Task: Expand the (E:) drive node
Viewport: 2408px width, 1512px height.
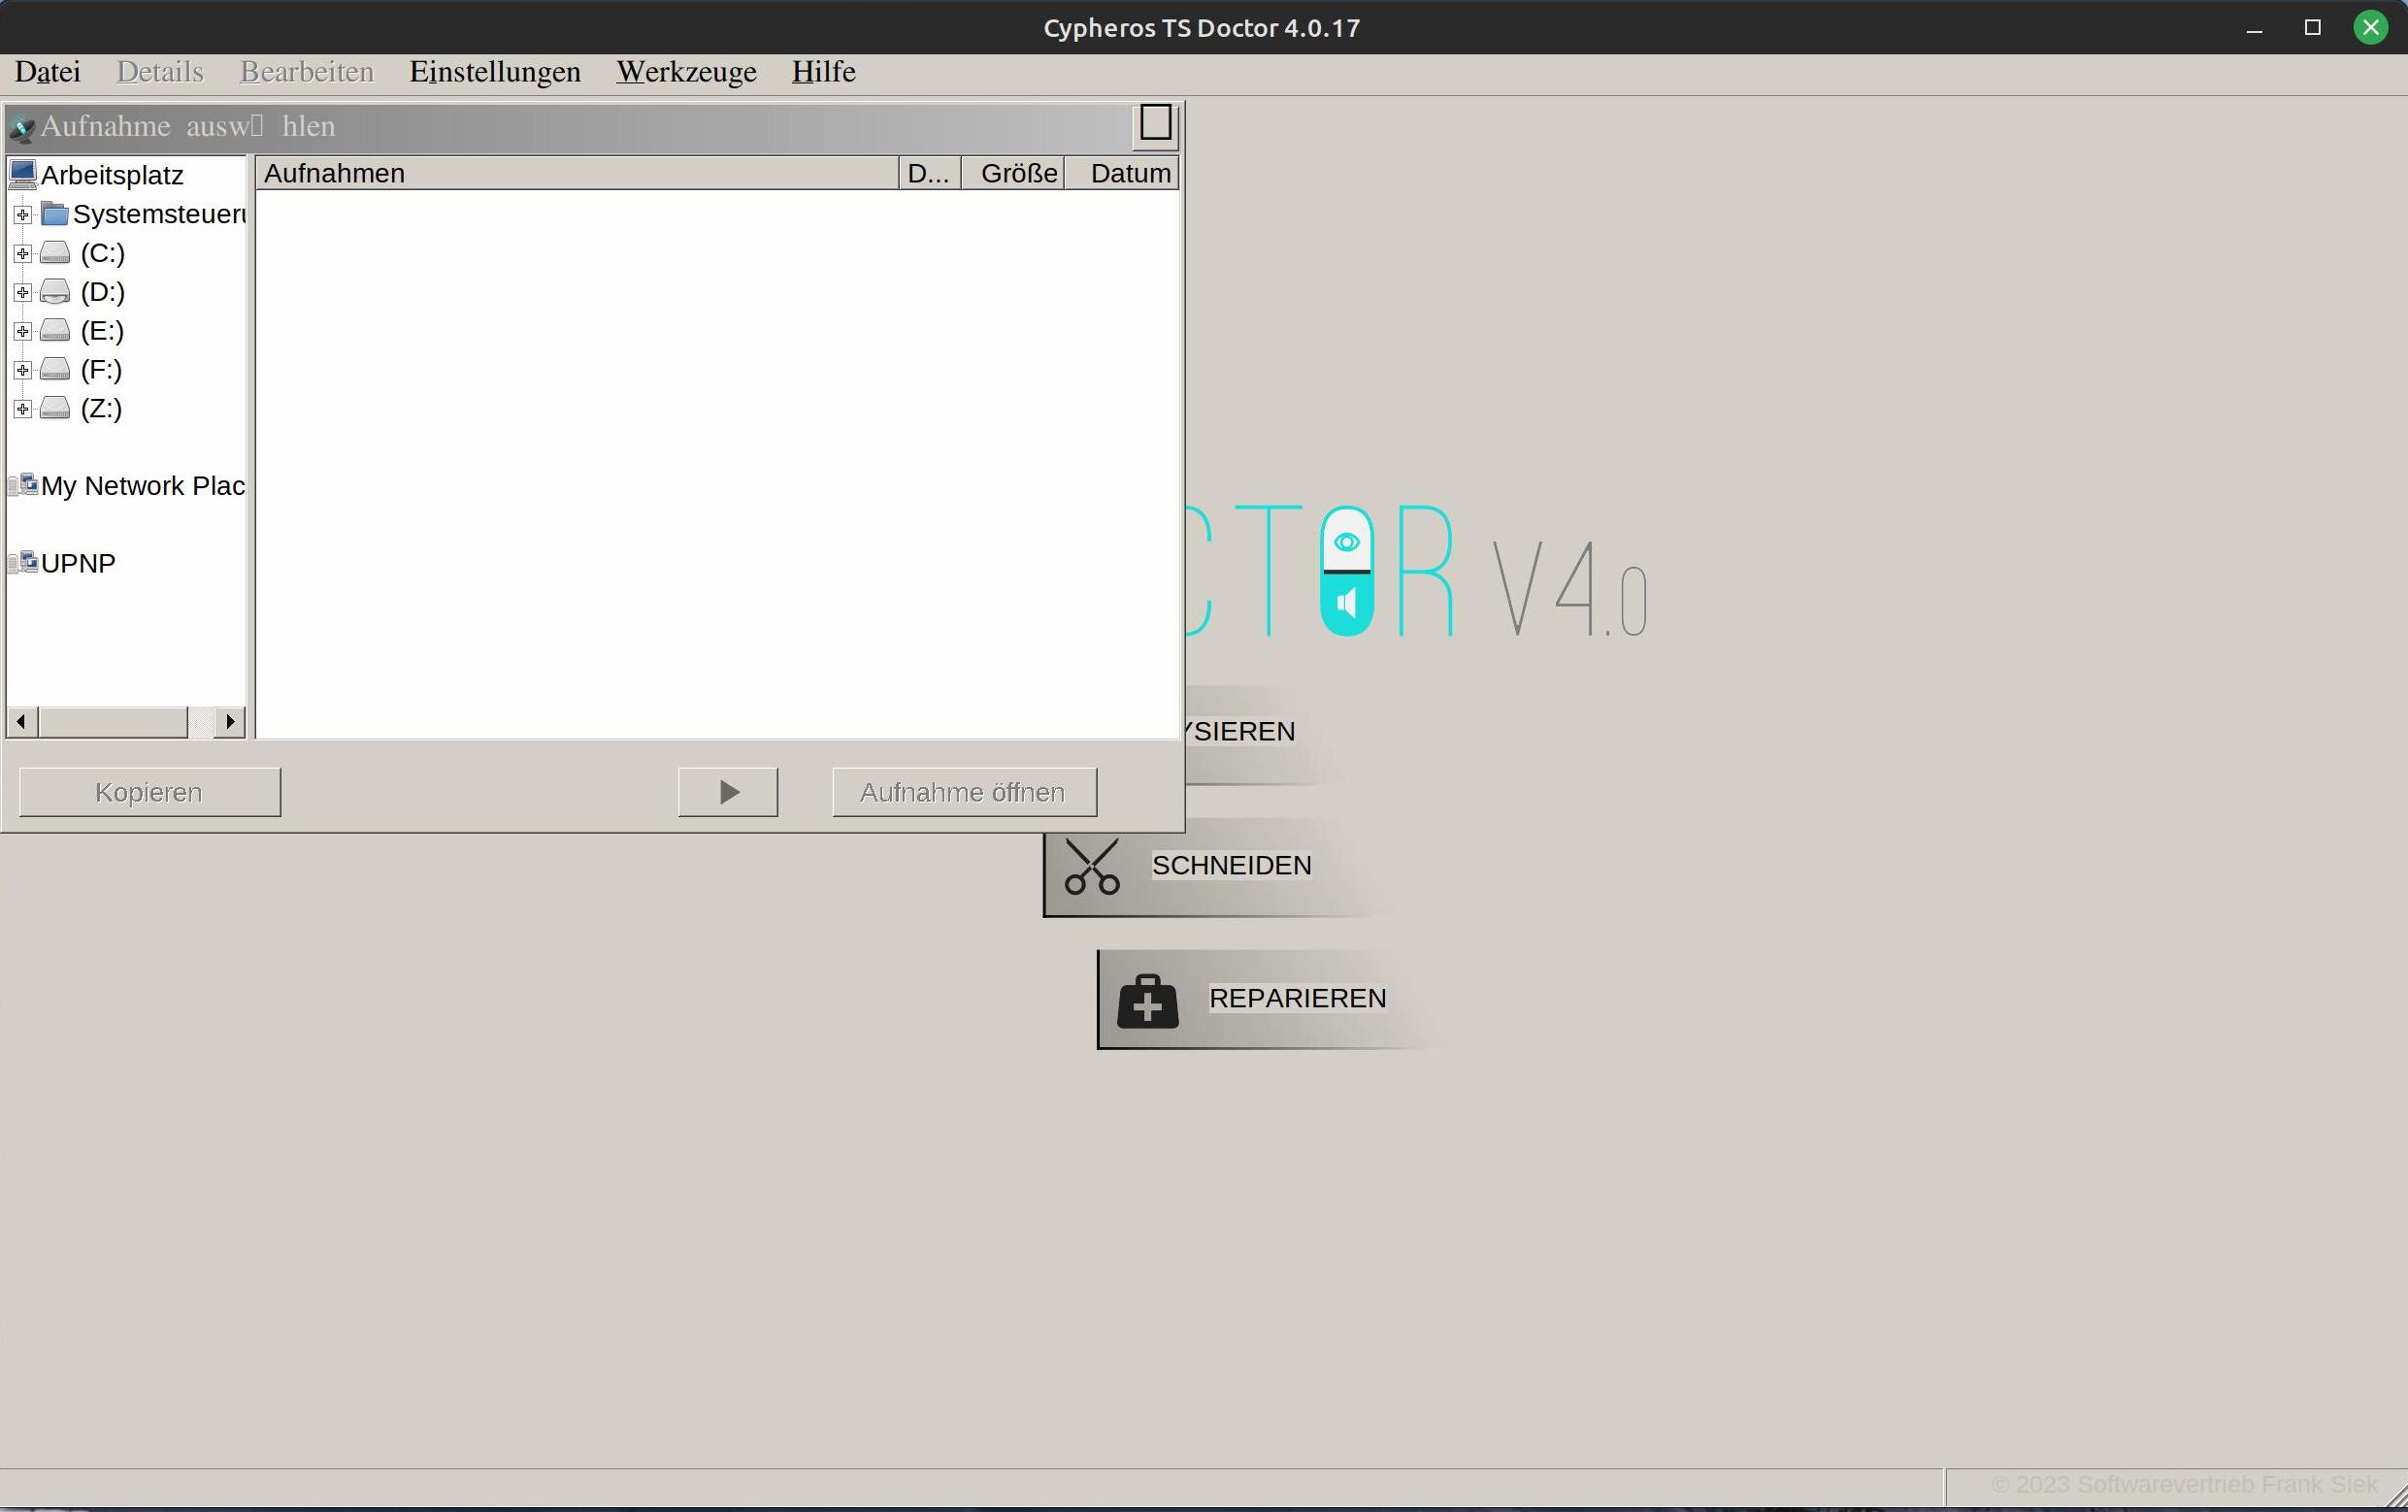Action: (x=22, y=331)
